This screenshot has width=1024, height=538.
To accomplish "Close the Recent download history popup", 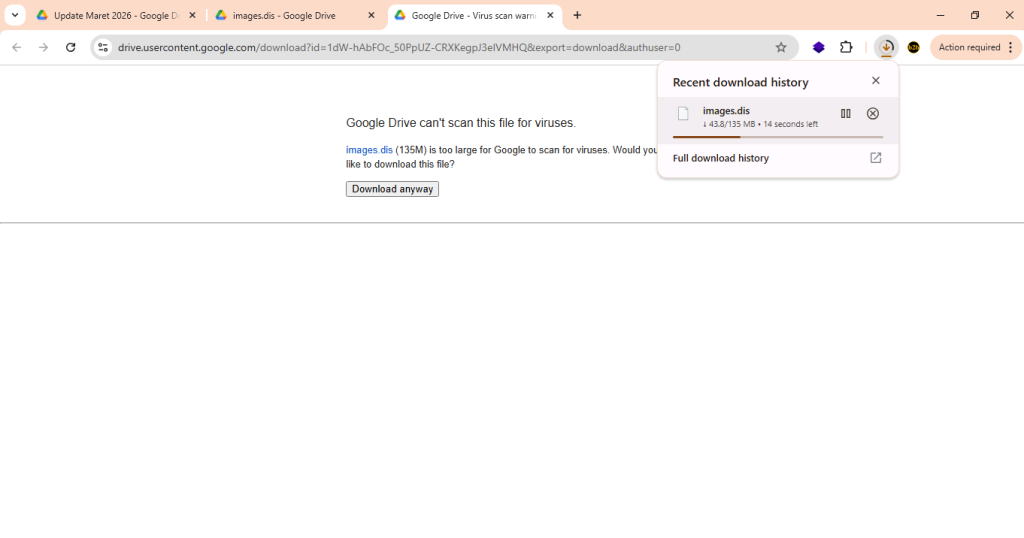I will point(876,81).
